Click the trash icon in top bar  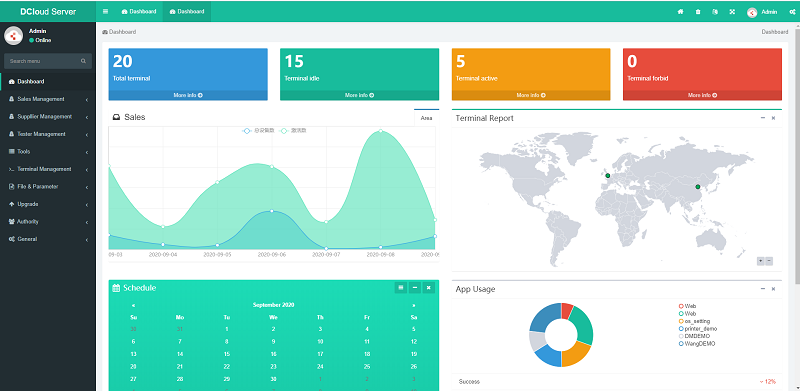click(x=698, y=12)
